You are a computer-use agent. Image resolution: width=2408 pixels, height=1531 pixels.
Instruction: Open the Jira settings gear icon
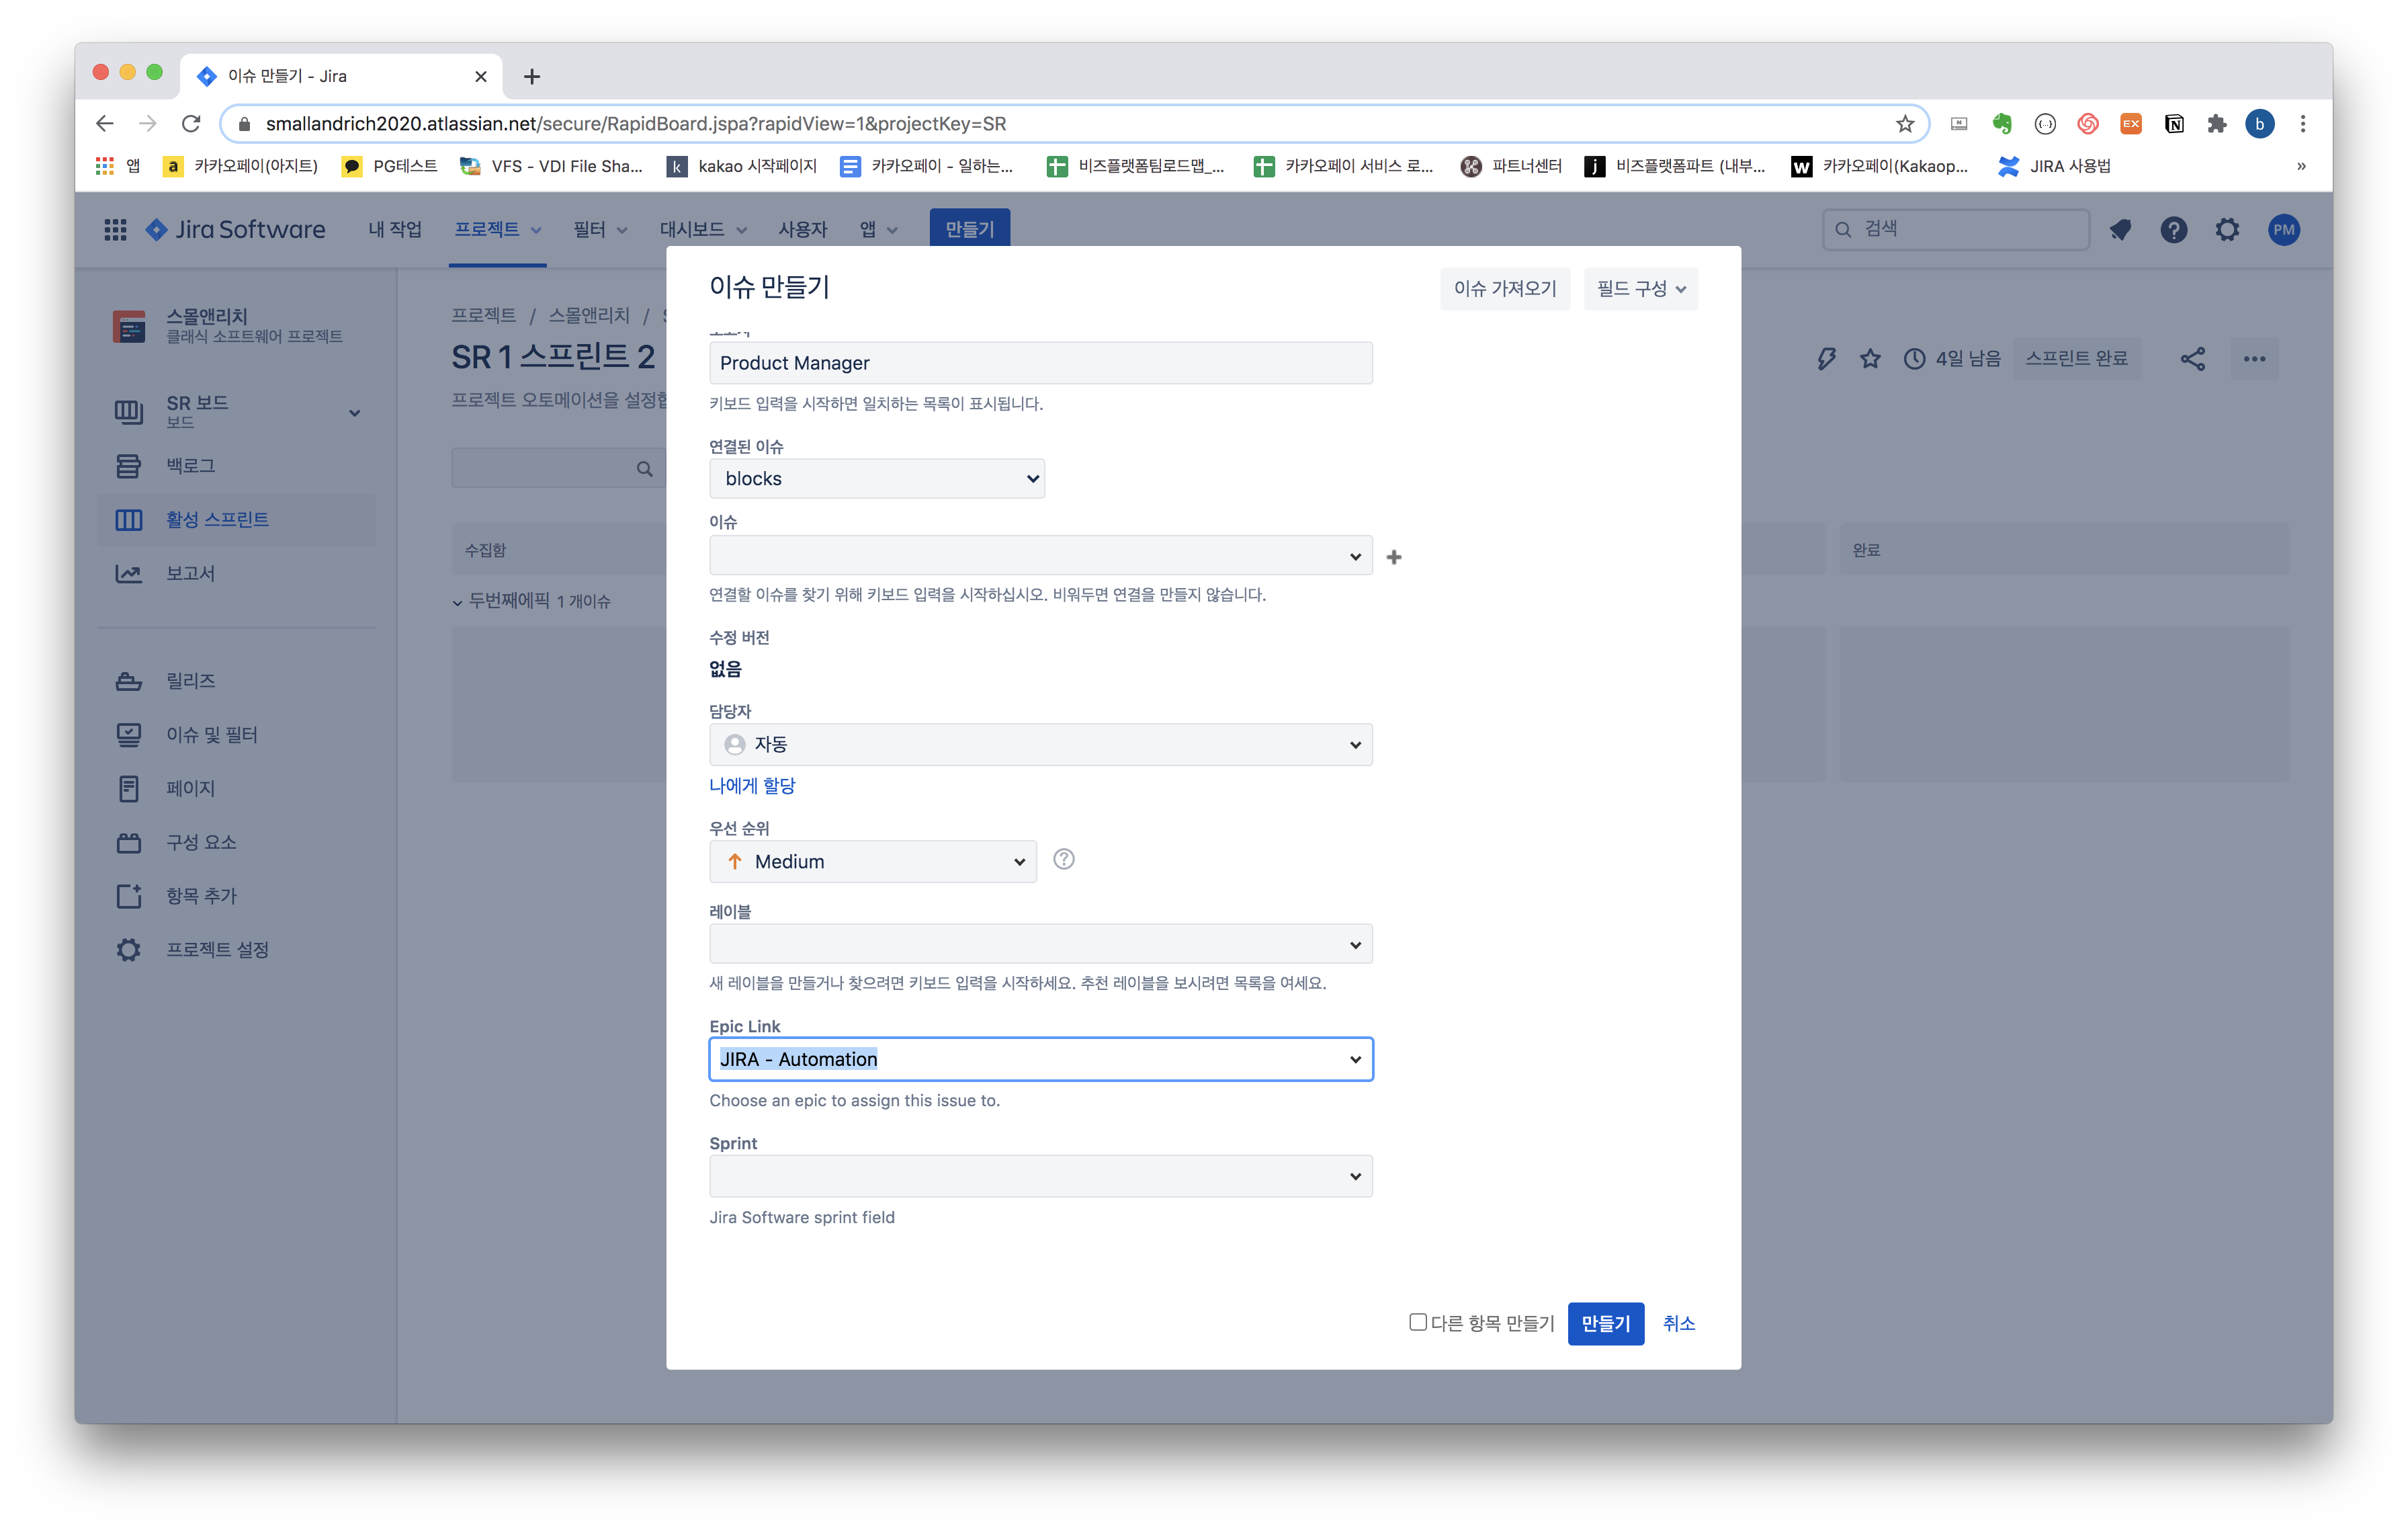pyautogui.click(x=2227, y=230)
